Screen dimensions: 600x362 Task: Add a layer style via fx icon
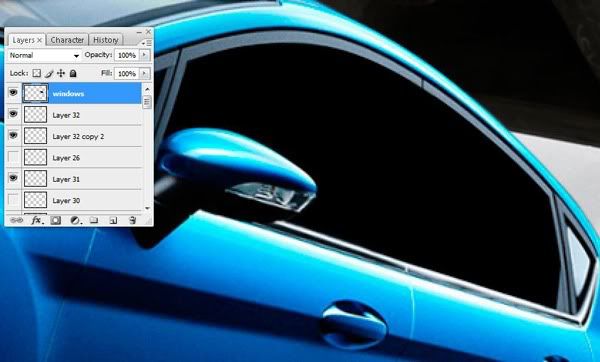(37, 220)
